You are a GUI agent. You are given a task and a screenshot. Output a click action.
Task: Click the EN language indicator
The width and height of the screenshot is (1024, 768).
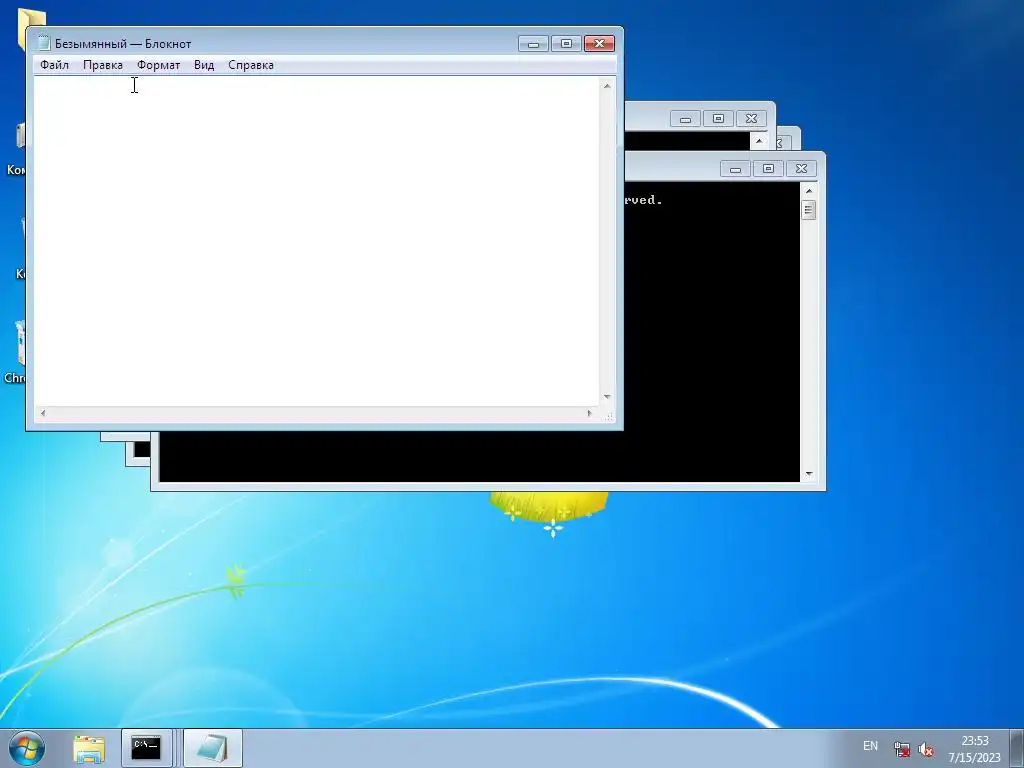pos(870,746)
